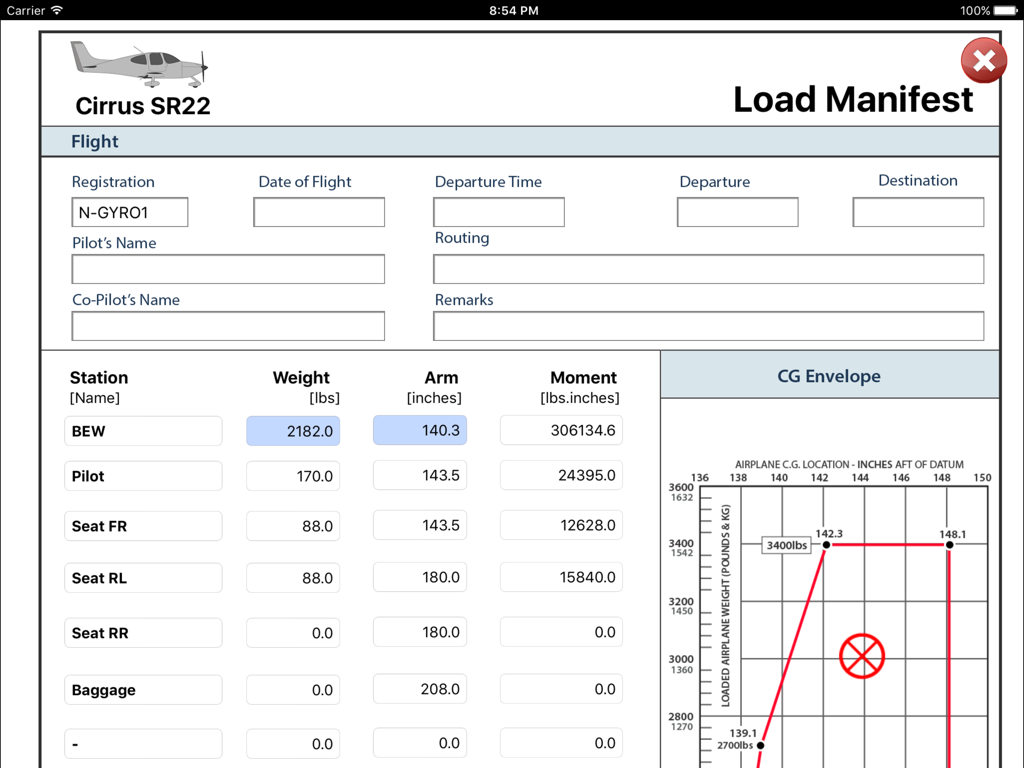The image size is (1024, 768).
Task: Click the red close button
Action: (983, 60)
